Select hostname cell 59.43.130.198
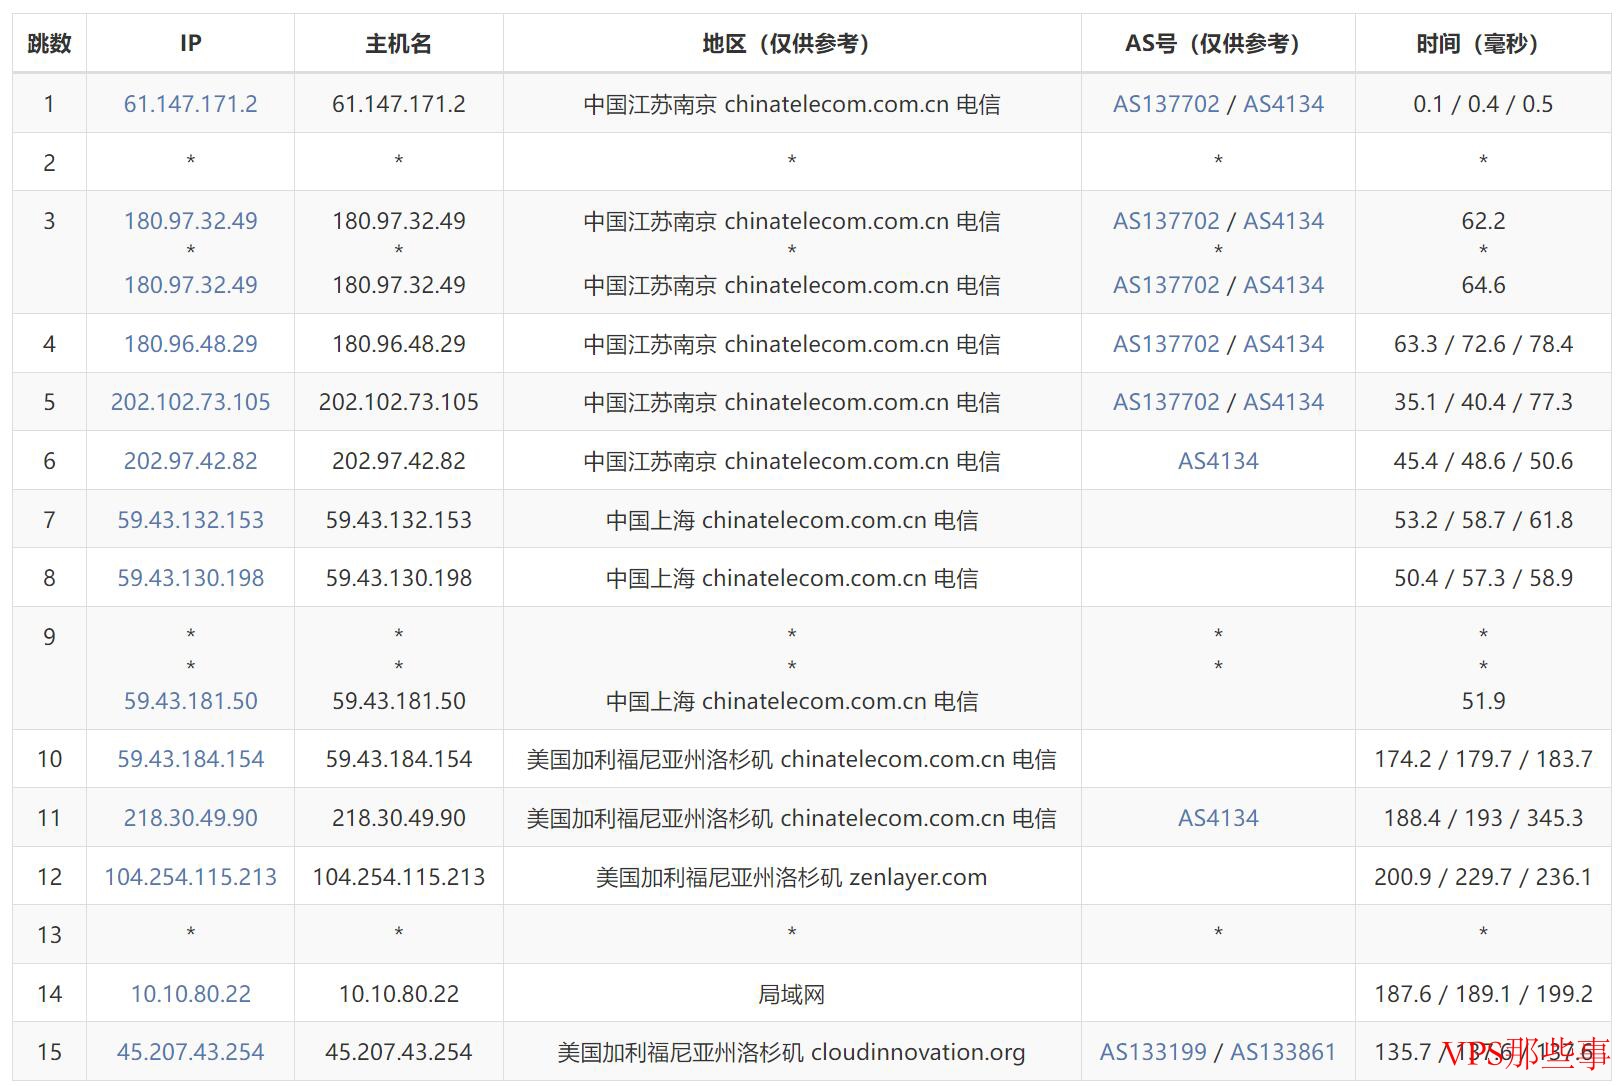Image resolution: width=1622 pixels, height=1086 pixels. coord(398,578)
